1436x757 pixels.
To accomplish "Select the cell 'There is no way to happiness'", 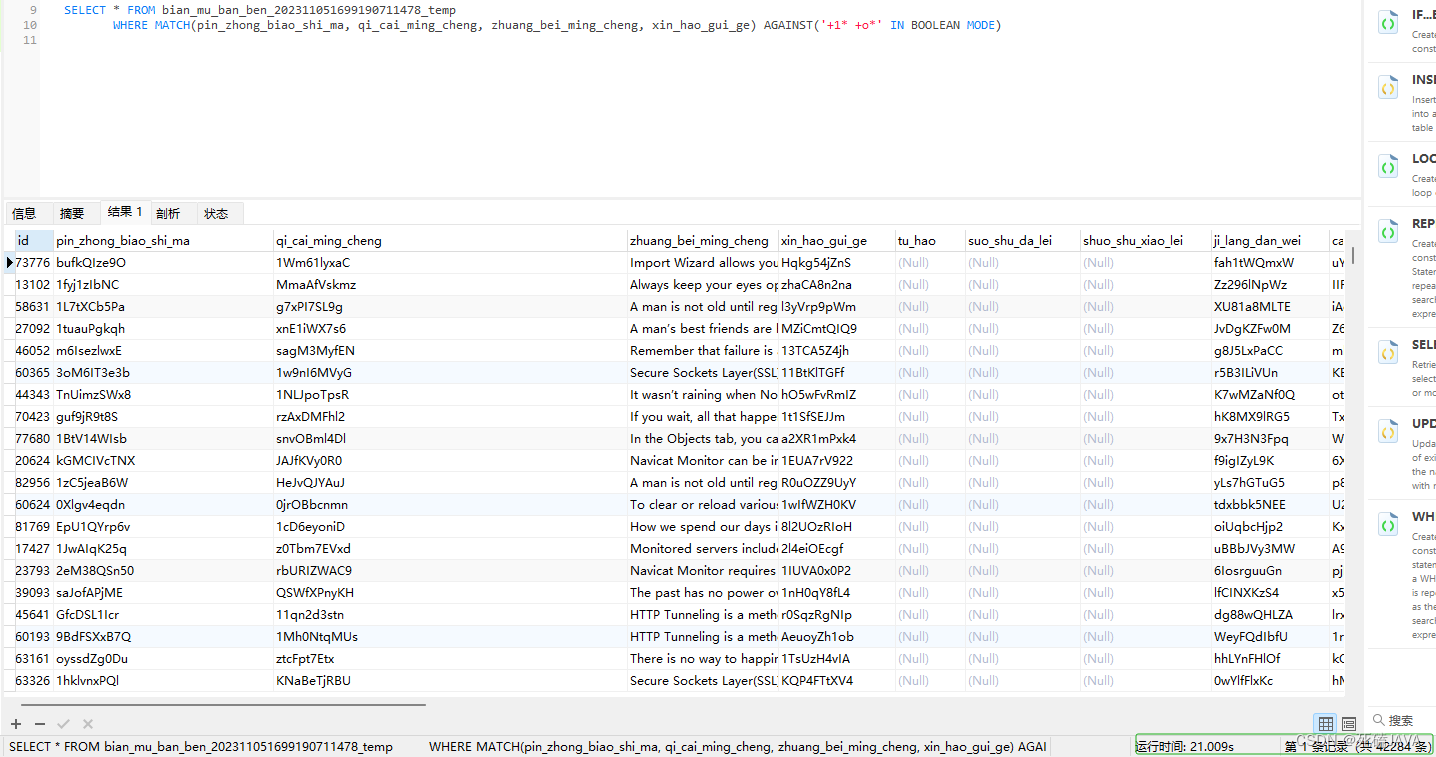I will [702, 658].
